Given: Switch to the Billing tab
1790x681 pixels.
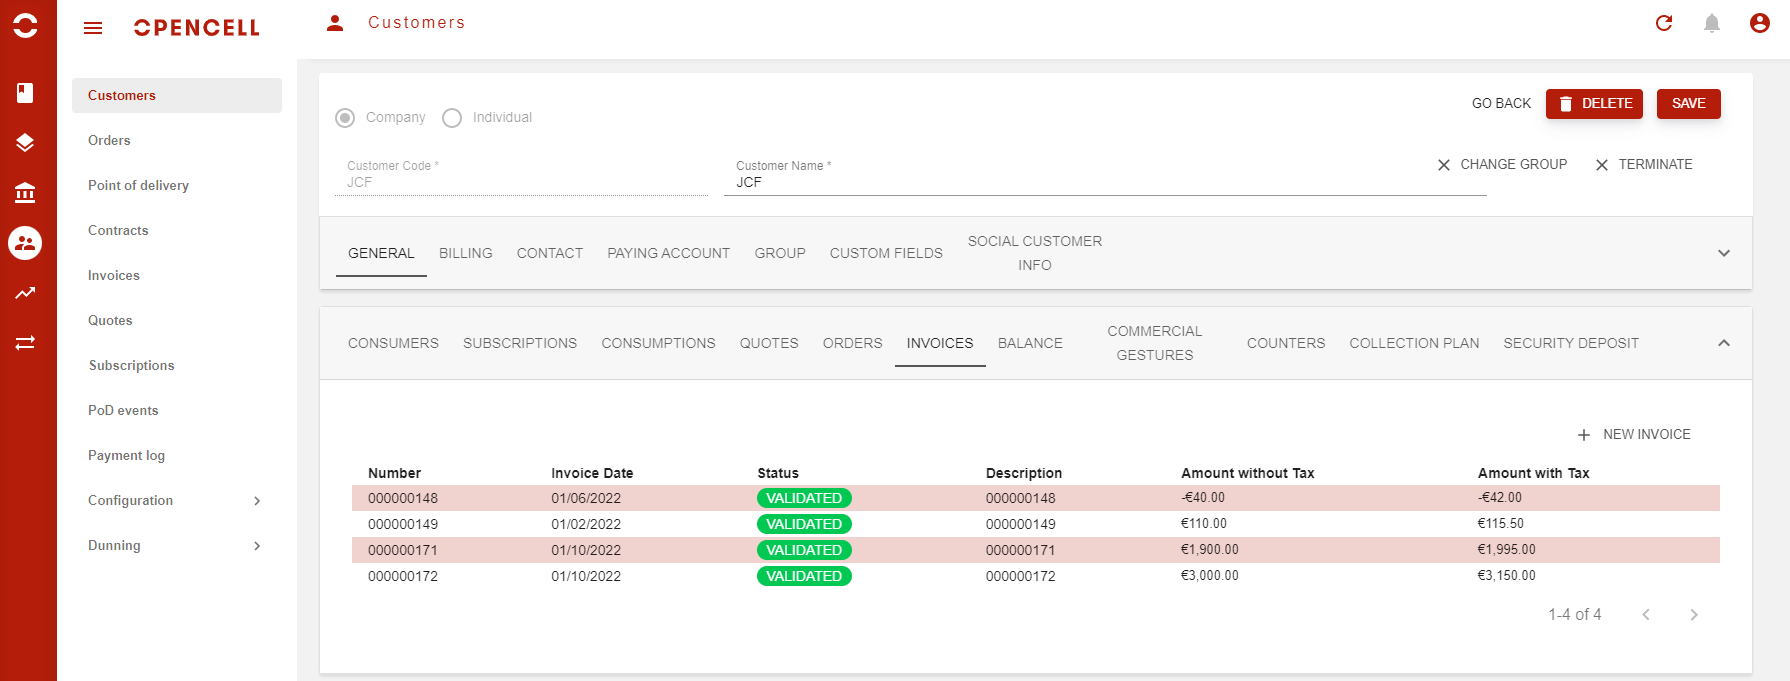Looking at the screenshot, I should coord(465,253).
